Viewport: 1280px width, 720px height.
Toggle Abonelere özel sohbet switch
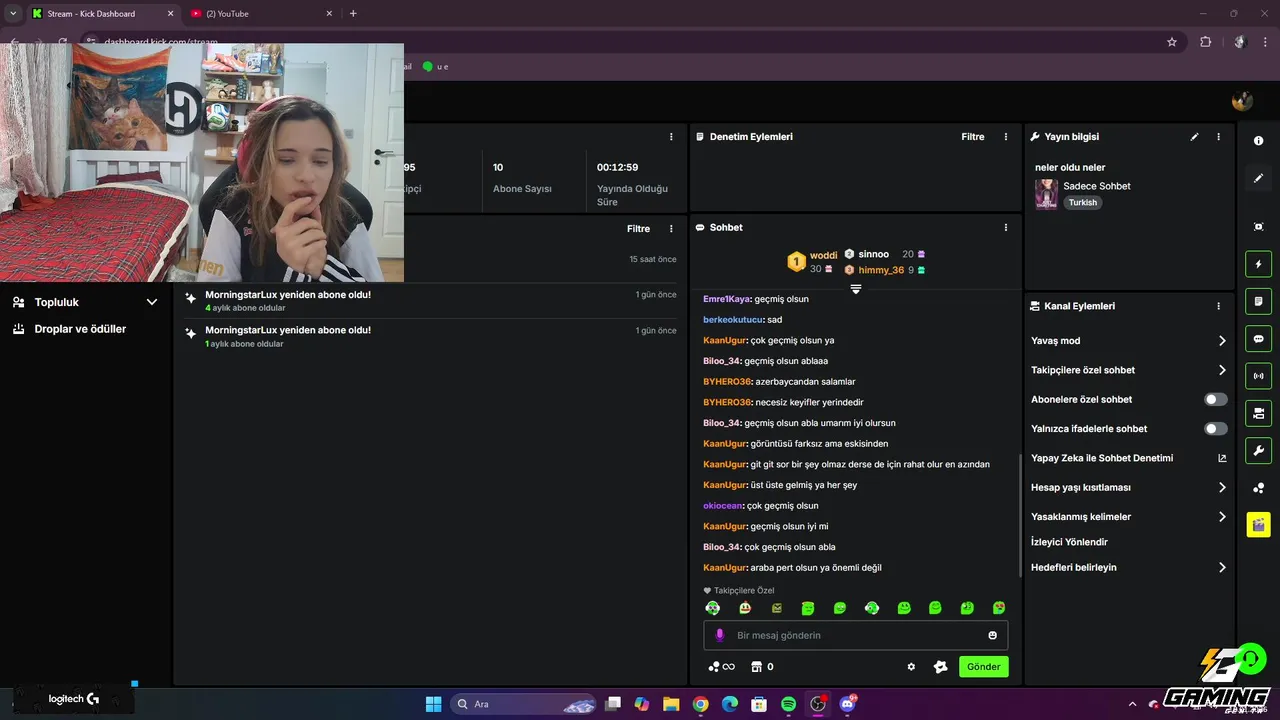[1215, 399]
